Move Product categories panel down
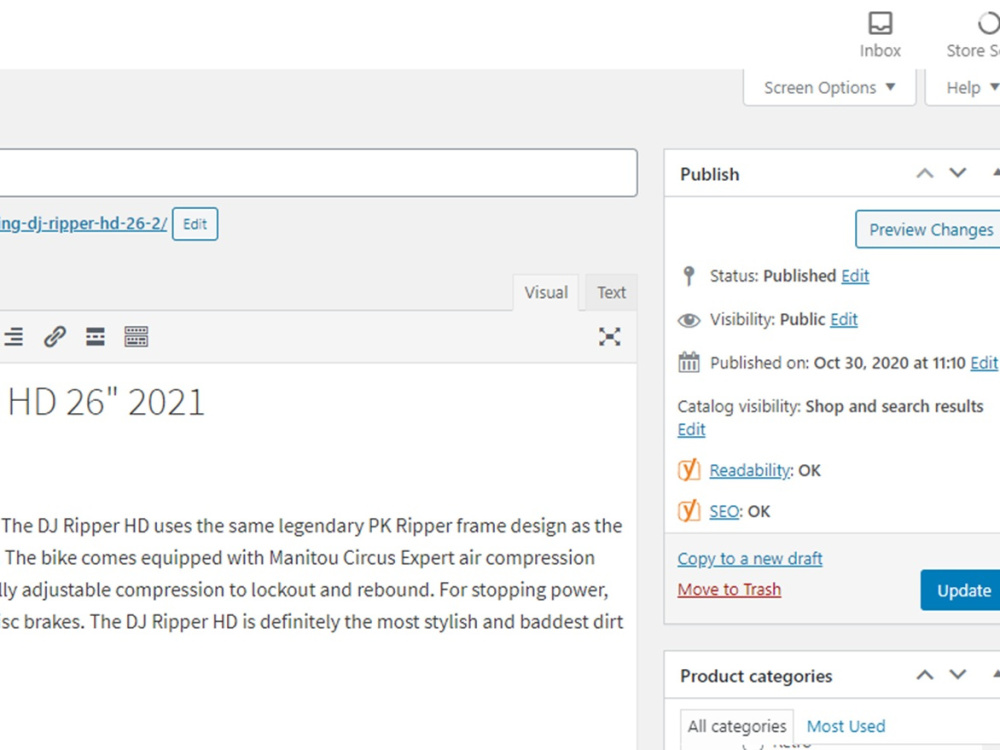Screen dimensions: 1000x750 pos(958,675)
